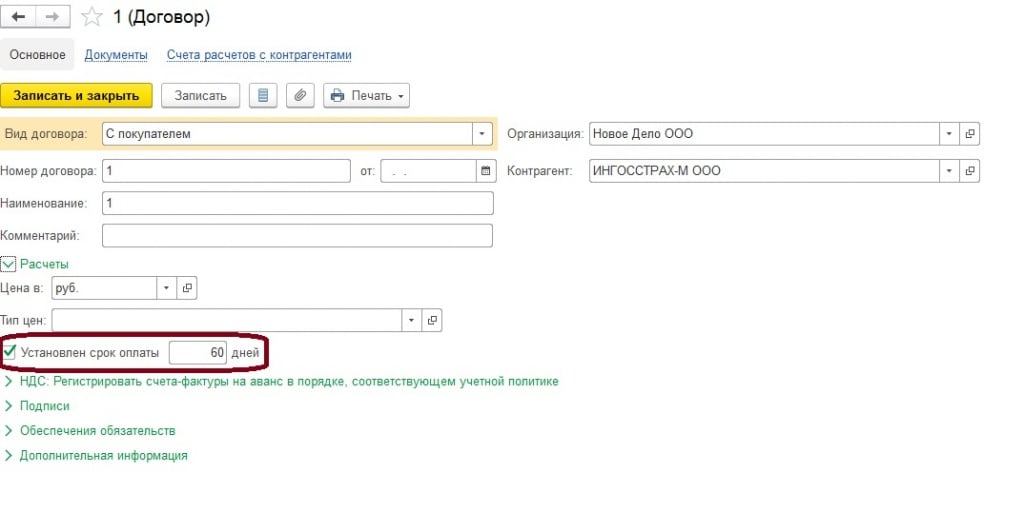1024x532 pixels.
Task: Open Счета расчетов с контрагентами tab
Action: pos(259,55)
